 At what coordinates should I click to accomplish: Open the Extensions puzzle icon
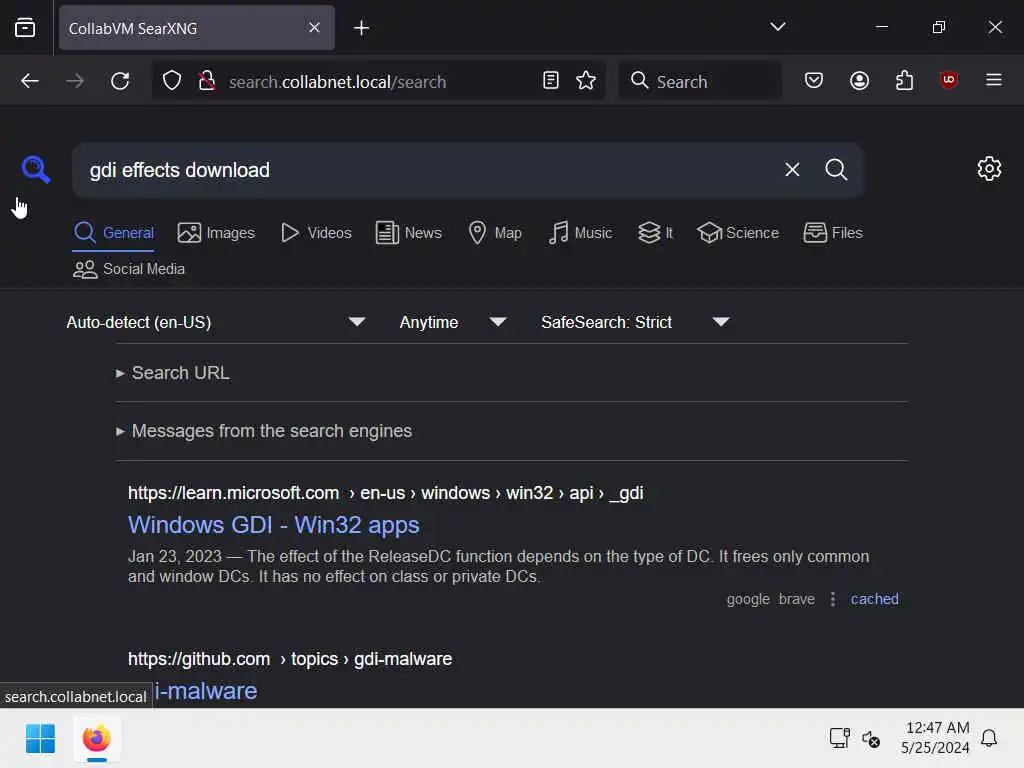click(x=904, y=80)
